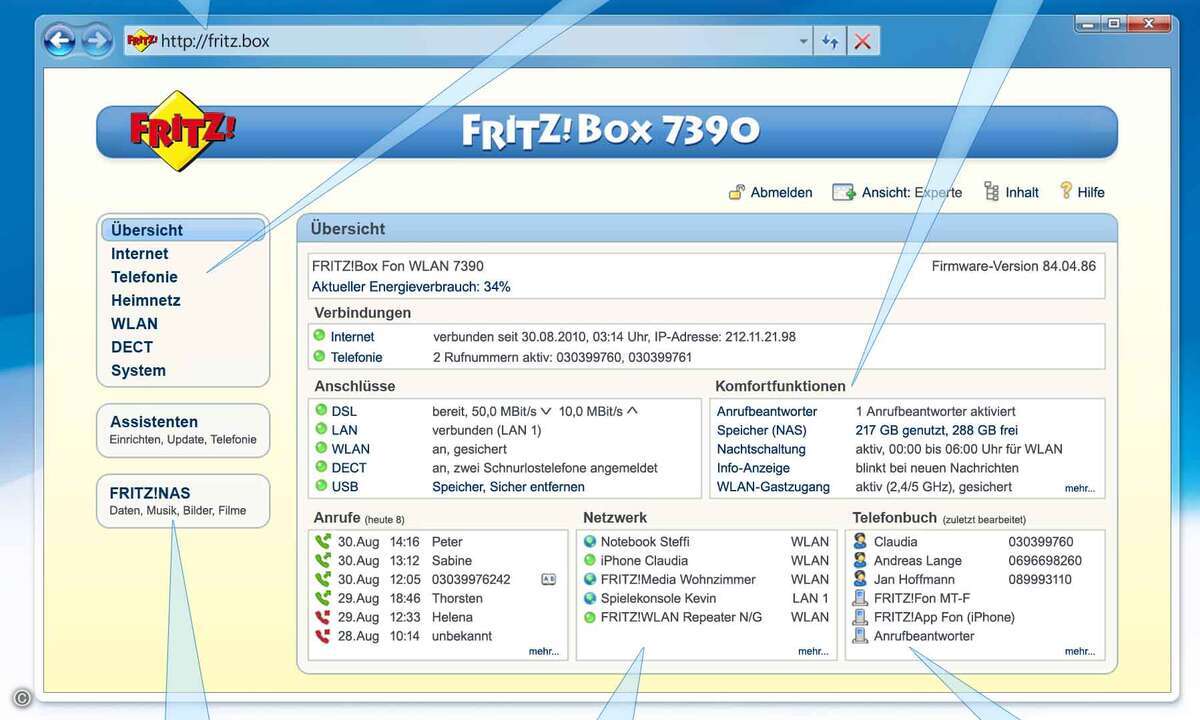Open the LAN link under Anschlüsse
Image resolution: width=1200 pixels, height=720 pixels.
pos(345,430)
